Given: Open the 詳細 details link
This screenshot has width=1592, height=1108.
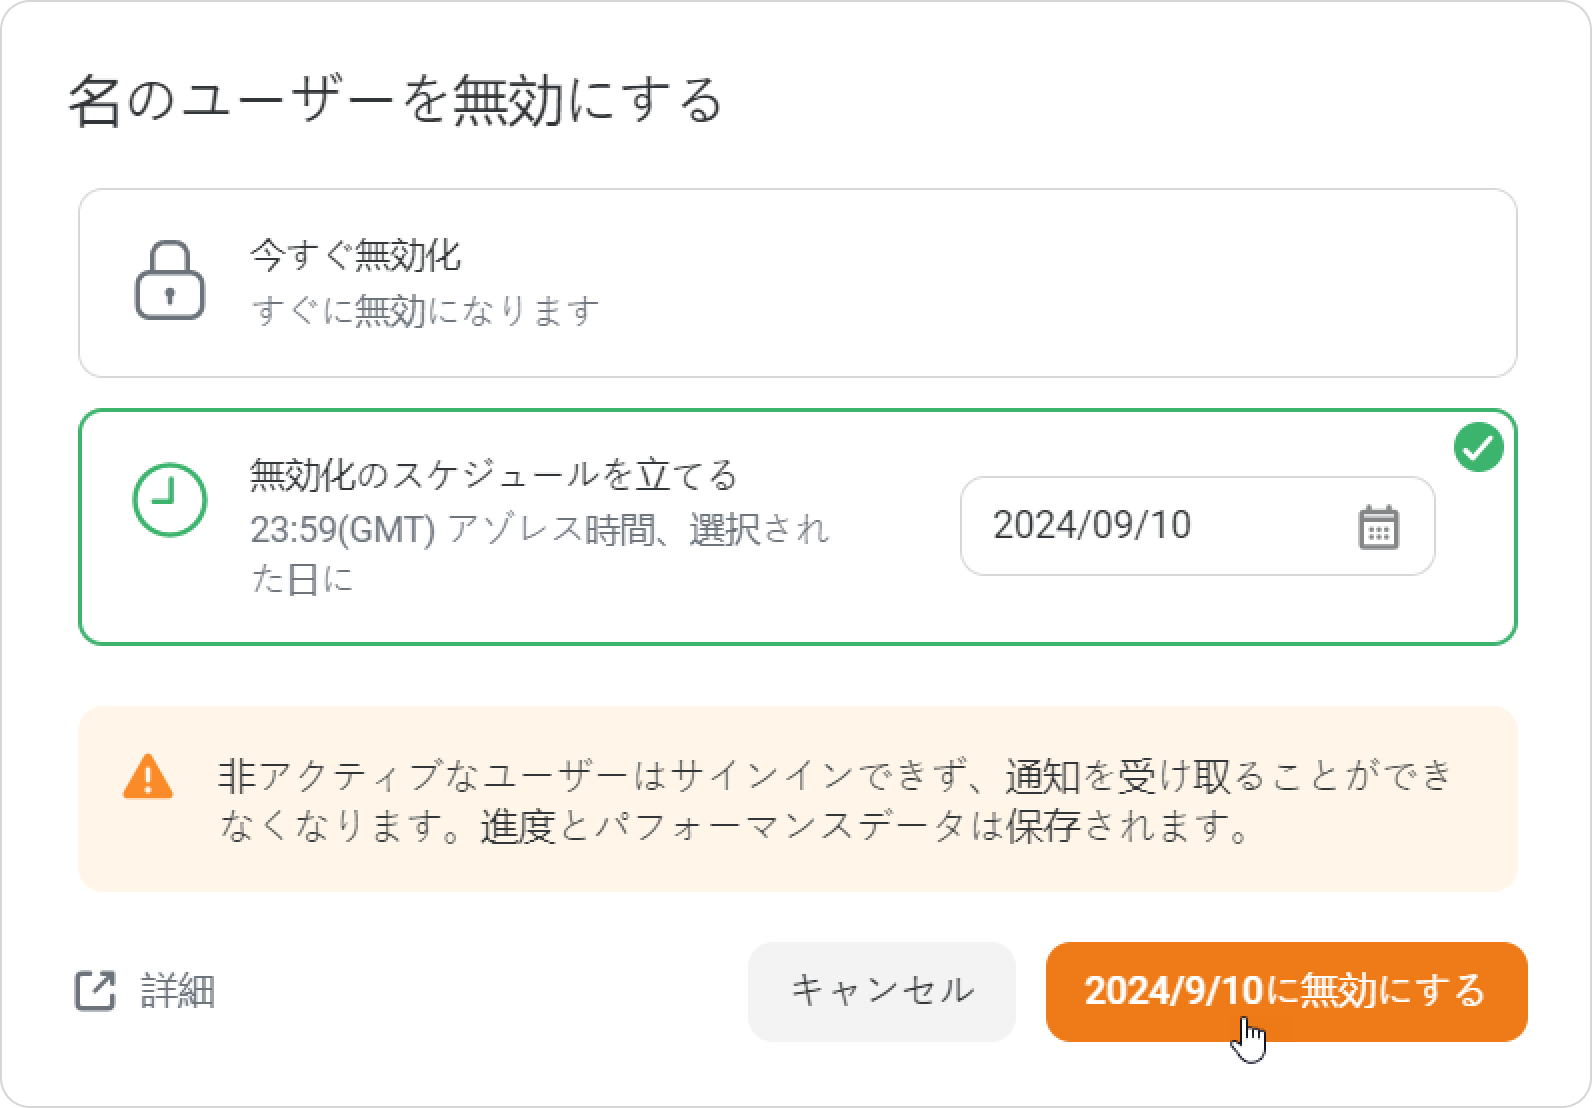Looking at the screenshot, I should point(177,991).
